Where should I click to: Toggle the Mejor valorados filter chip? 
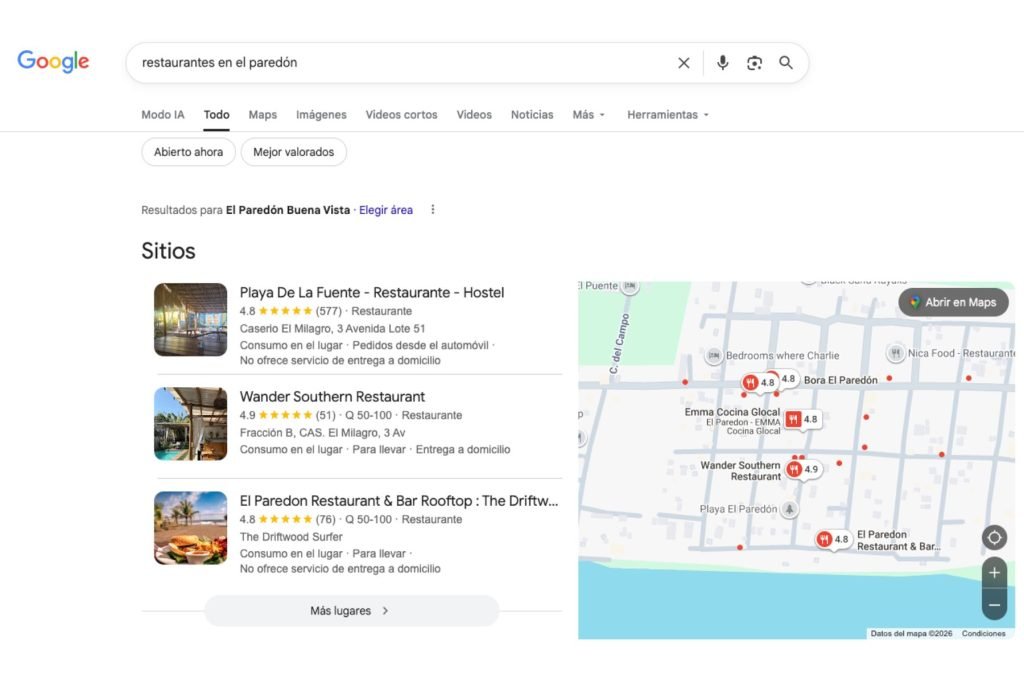(x=293, y=152)
